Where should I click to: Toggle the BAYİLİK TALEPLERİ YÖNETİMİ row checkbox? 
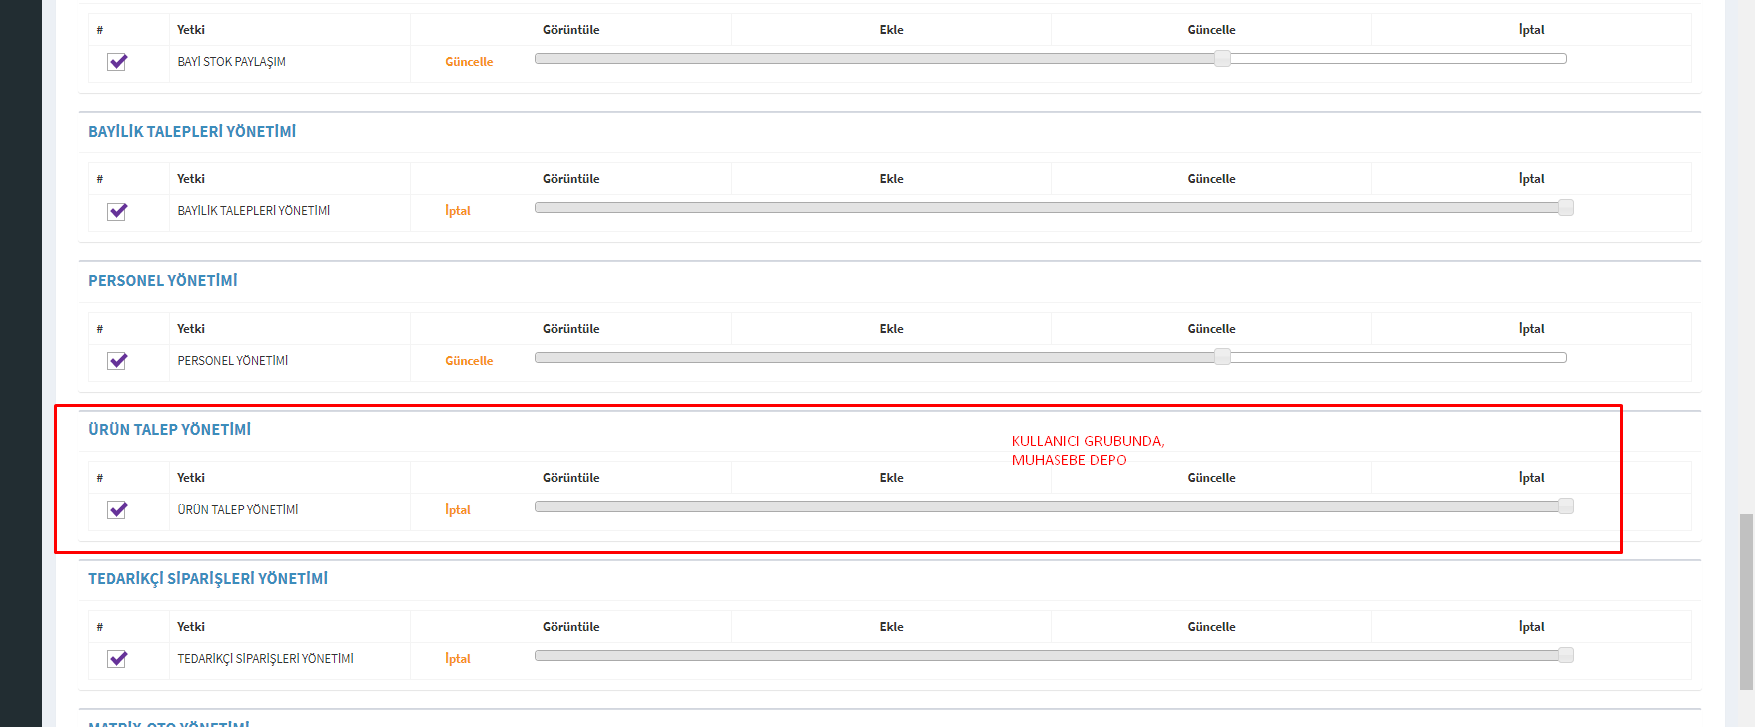pyautogui.click(x=117, y=211)
